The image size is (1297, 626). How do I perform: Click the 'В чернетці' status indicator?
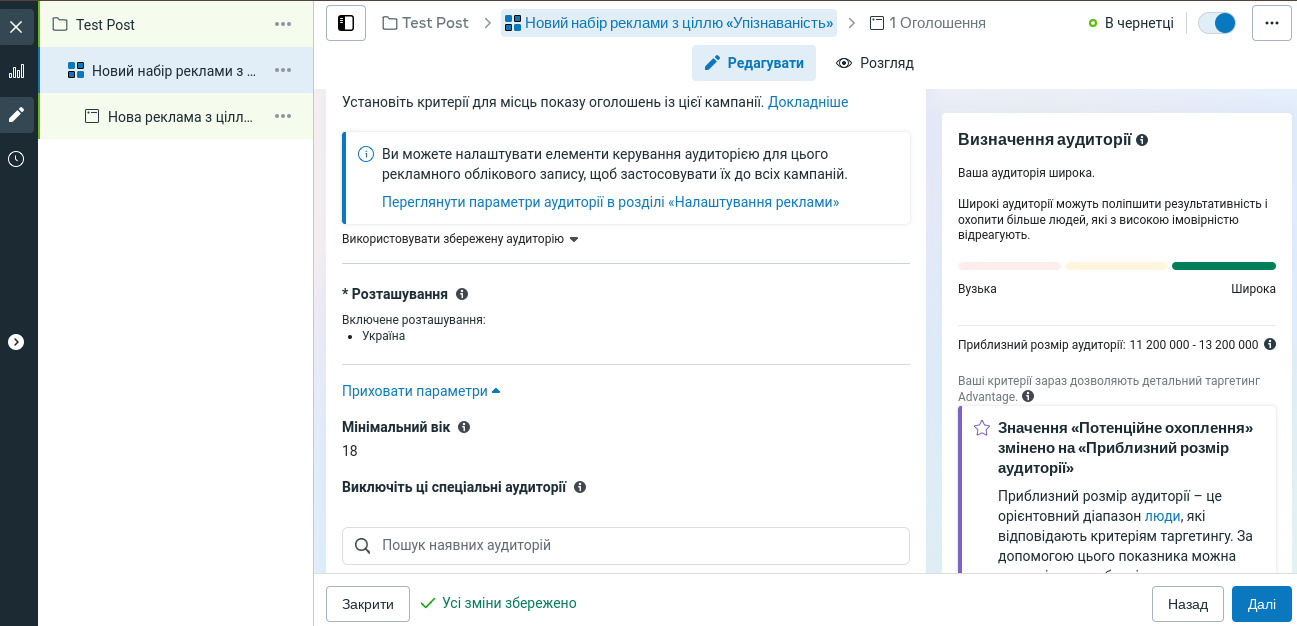[x=1131, y=22]
